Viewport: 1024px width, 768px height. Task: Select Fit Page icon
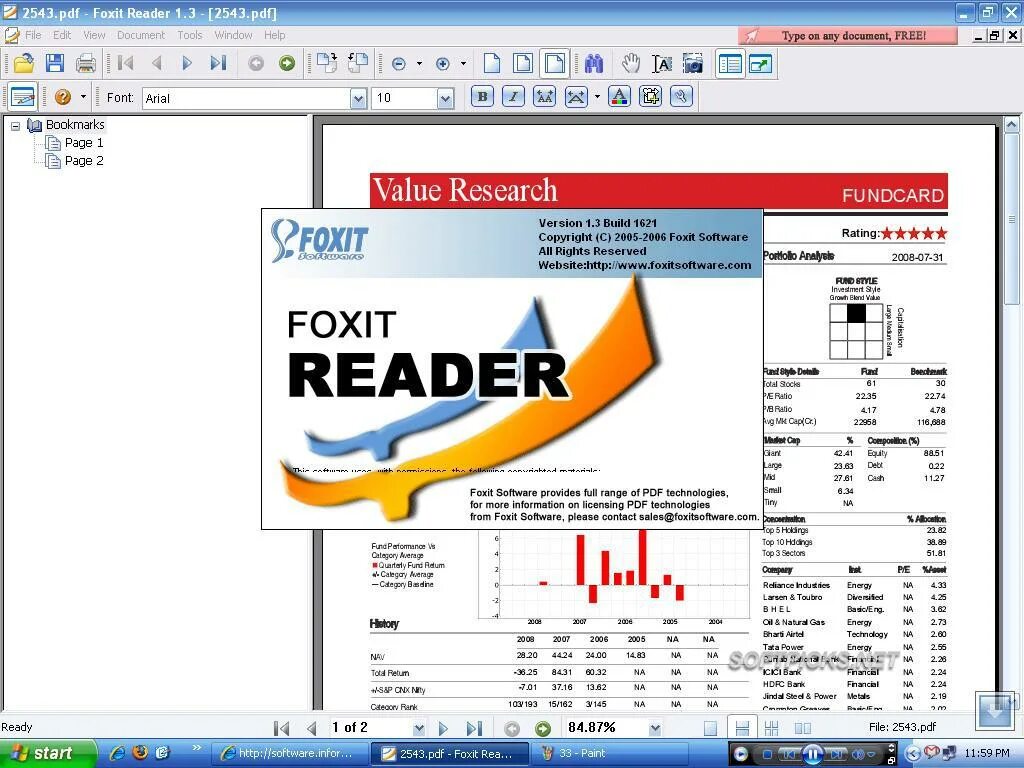[x=522, y=63]
